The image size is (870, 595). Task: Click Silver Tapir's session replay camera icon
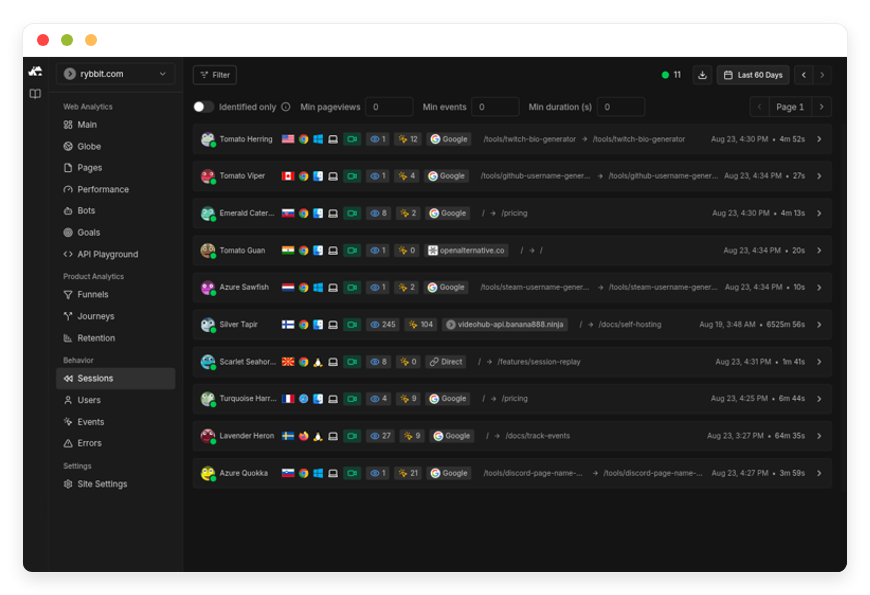coord(352,325)
